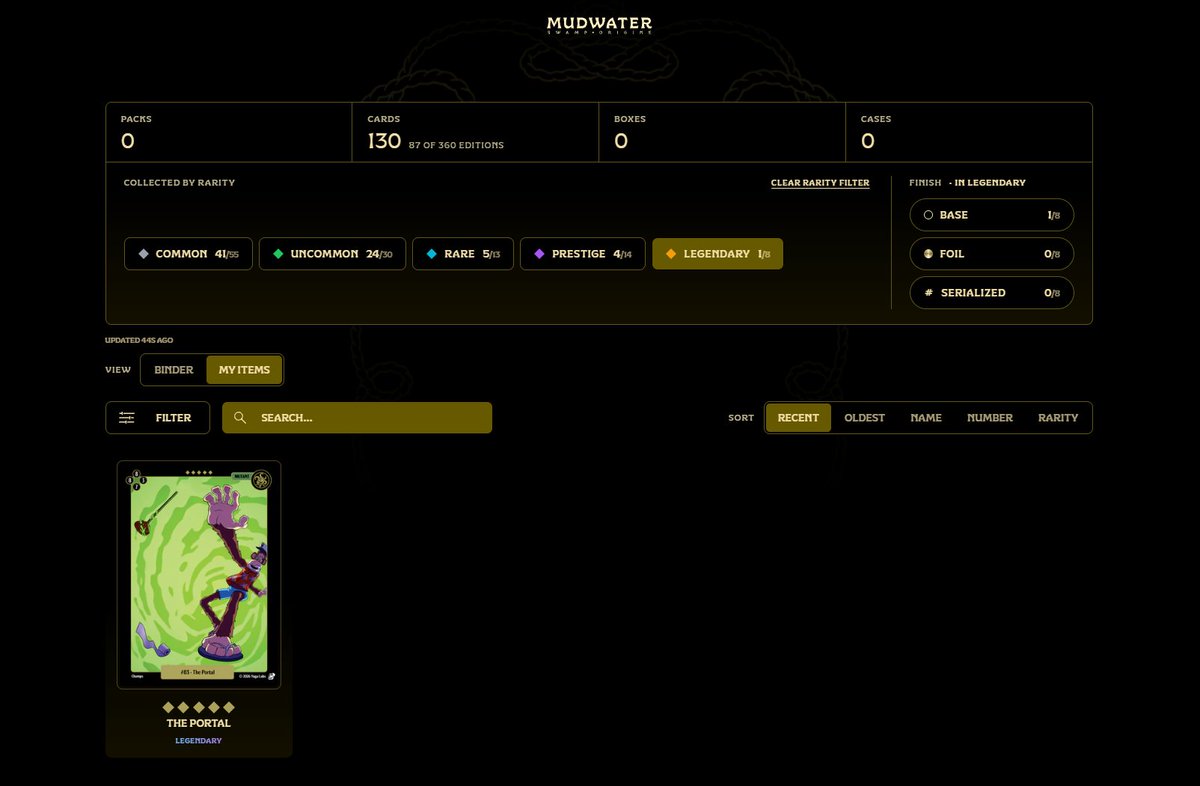
Task: Click Clear Rarity Filter link
Action: [x=820, y=183]
